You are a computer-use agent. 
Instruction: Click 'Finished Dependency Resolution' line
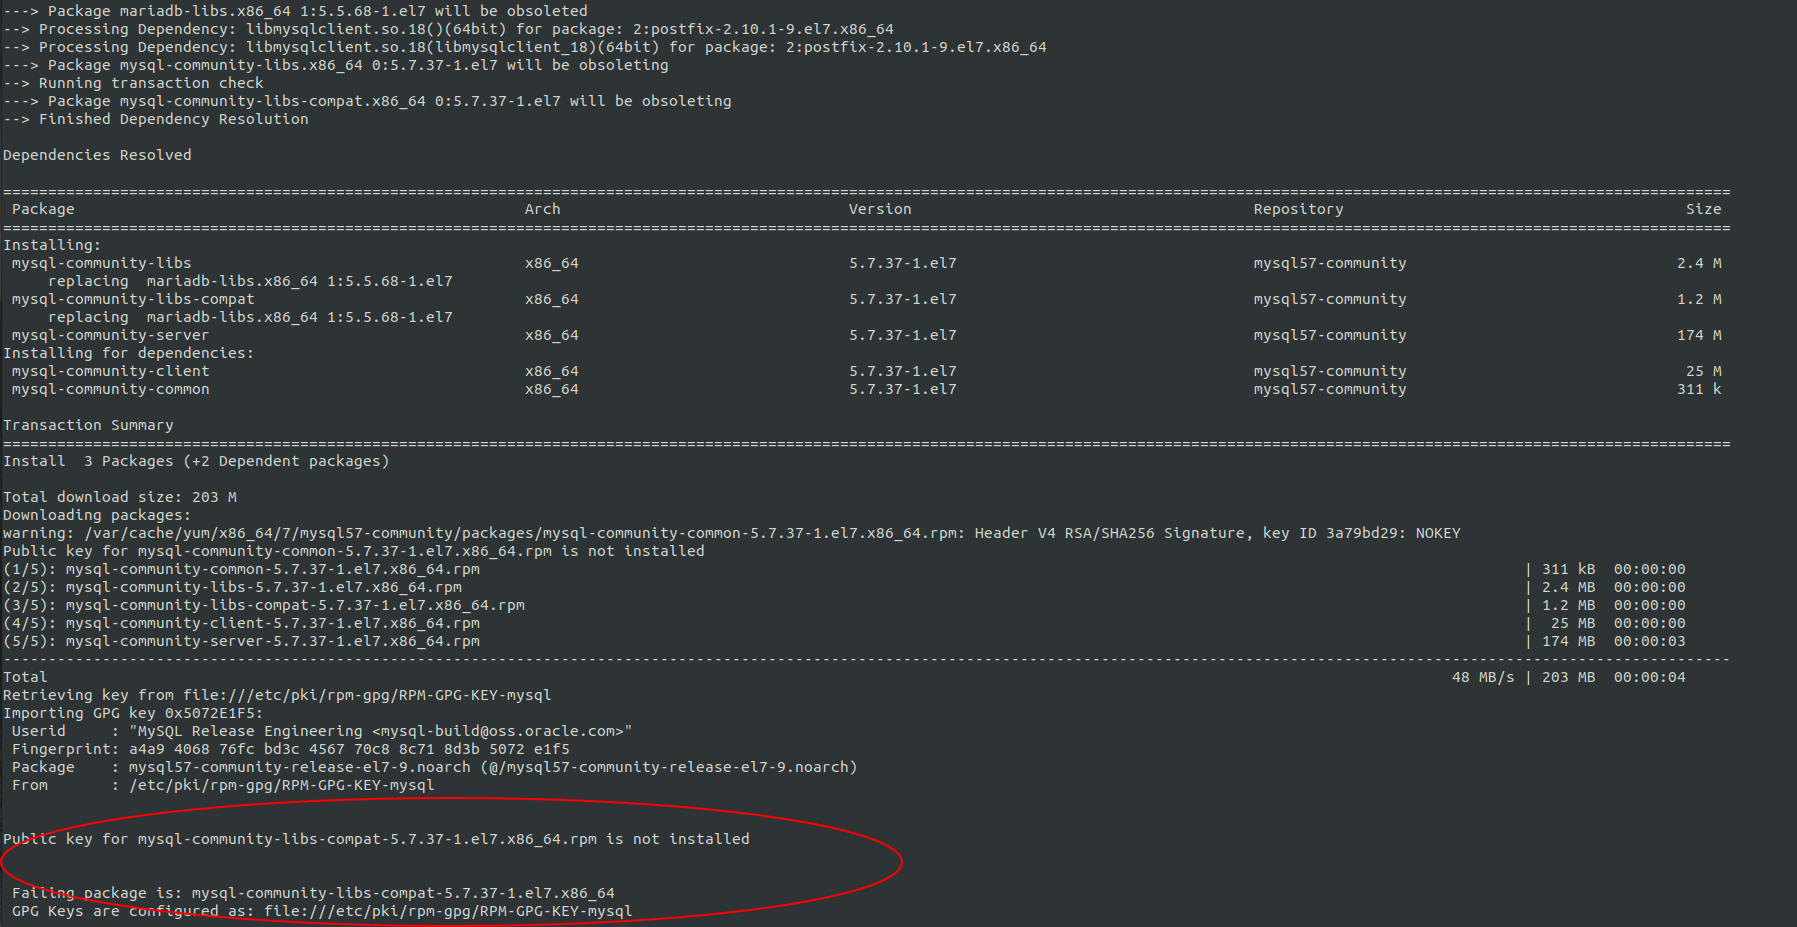156,119
